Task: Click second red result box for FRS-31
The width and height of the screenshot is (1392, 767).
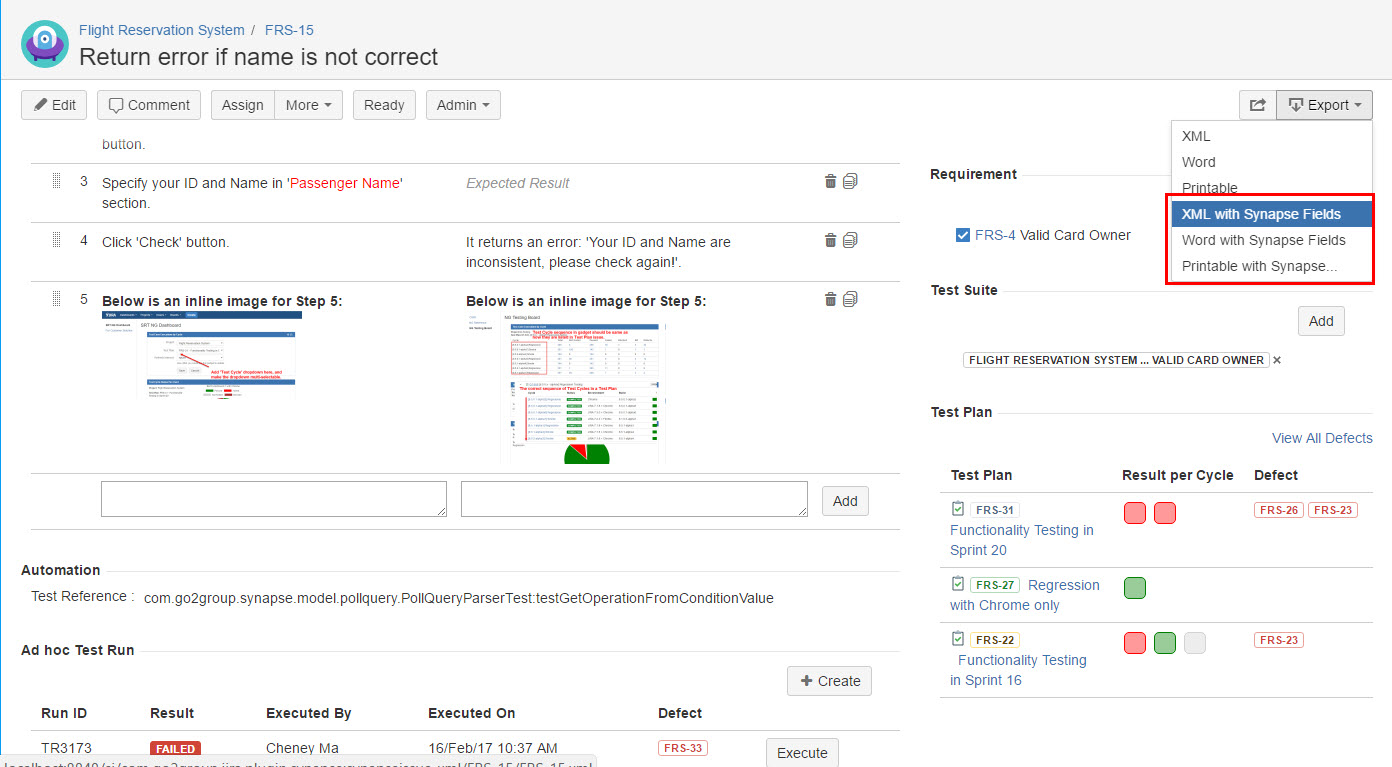Action: [x=1165, y=513]
